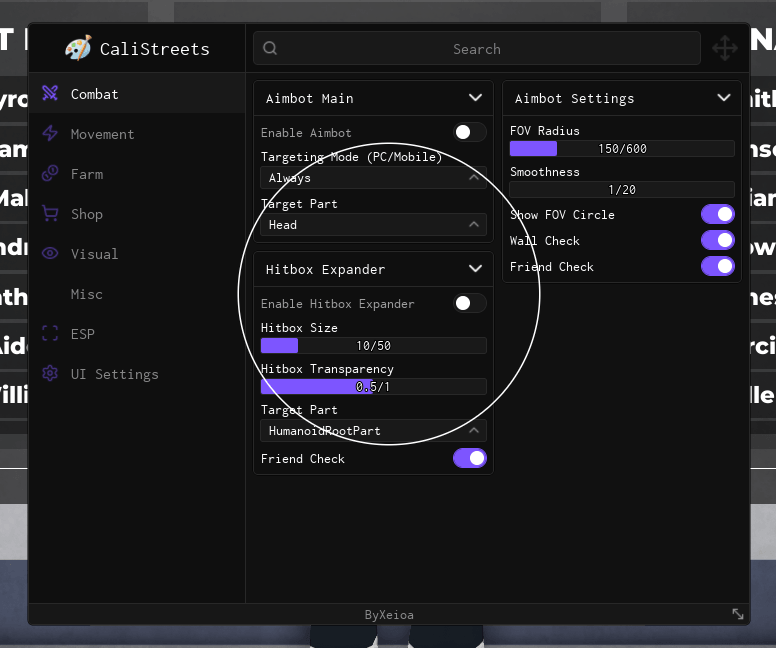Open the Combat tab
776x648 pixels.
[x=137, y=94]
